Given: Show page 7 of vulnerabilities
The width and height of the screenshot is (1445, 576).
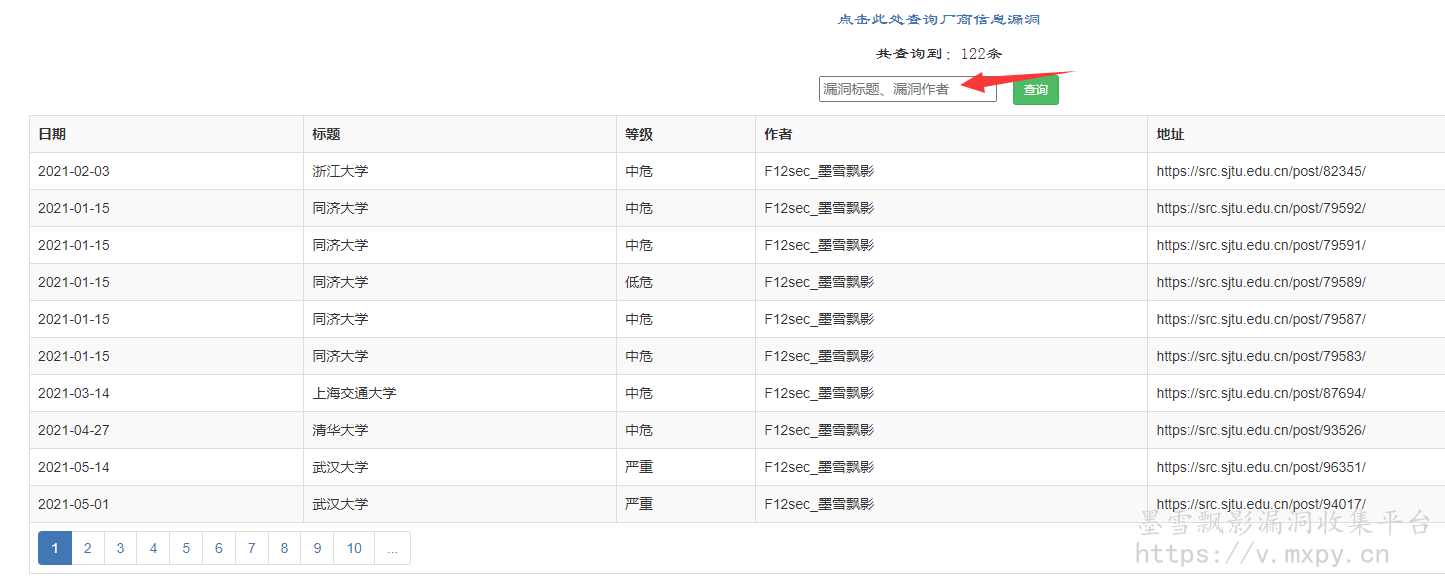Looking at the screenshot, I should (252, 548).
